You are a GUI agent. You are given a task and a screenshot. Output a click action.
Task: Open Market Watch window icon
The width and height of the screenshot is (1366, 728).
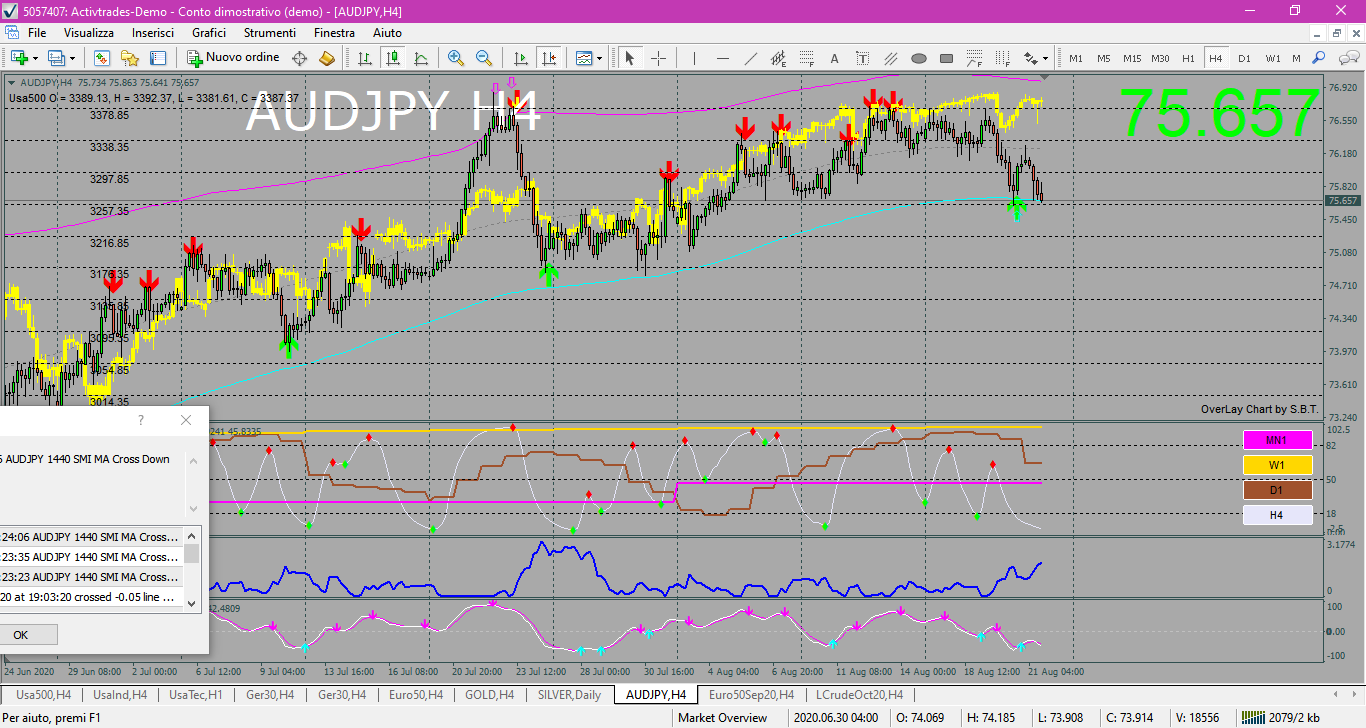[x=102, y=58]
